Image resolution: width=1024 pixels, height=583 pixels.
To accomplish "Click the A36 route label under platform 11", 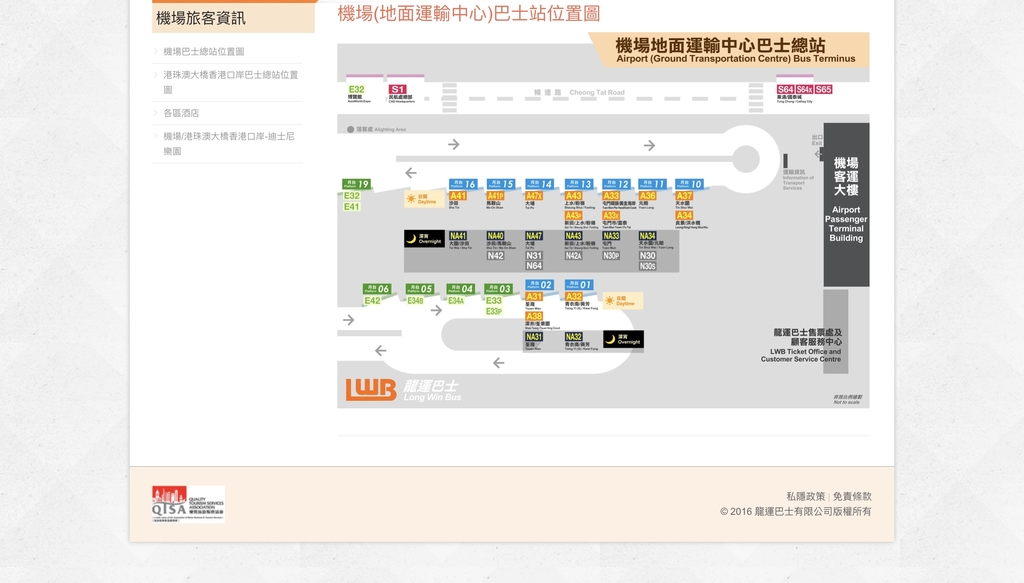I will tap(647, 196).
